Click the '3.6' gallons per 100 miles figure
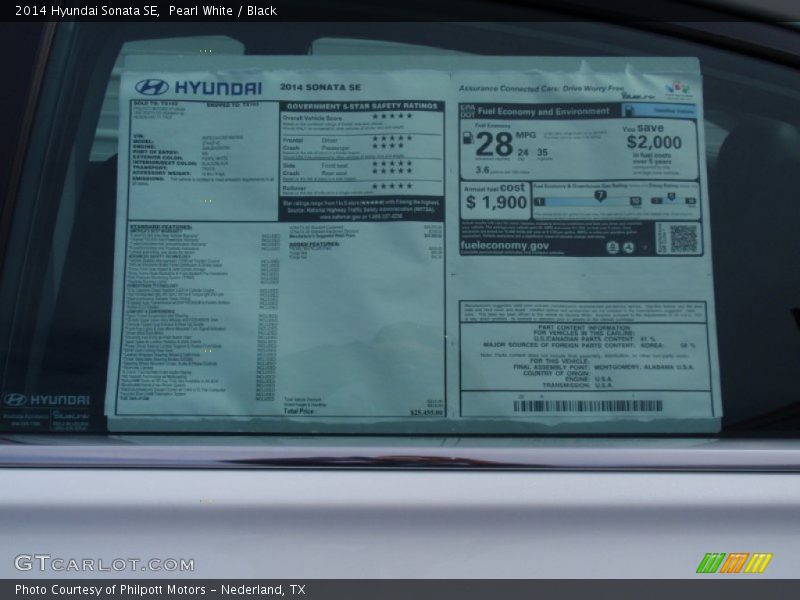The height and width of the screenshot is (600, 800). tap(482, 170)
